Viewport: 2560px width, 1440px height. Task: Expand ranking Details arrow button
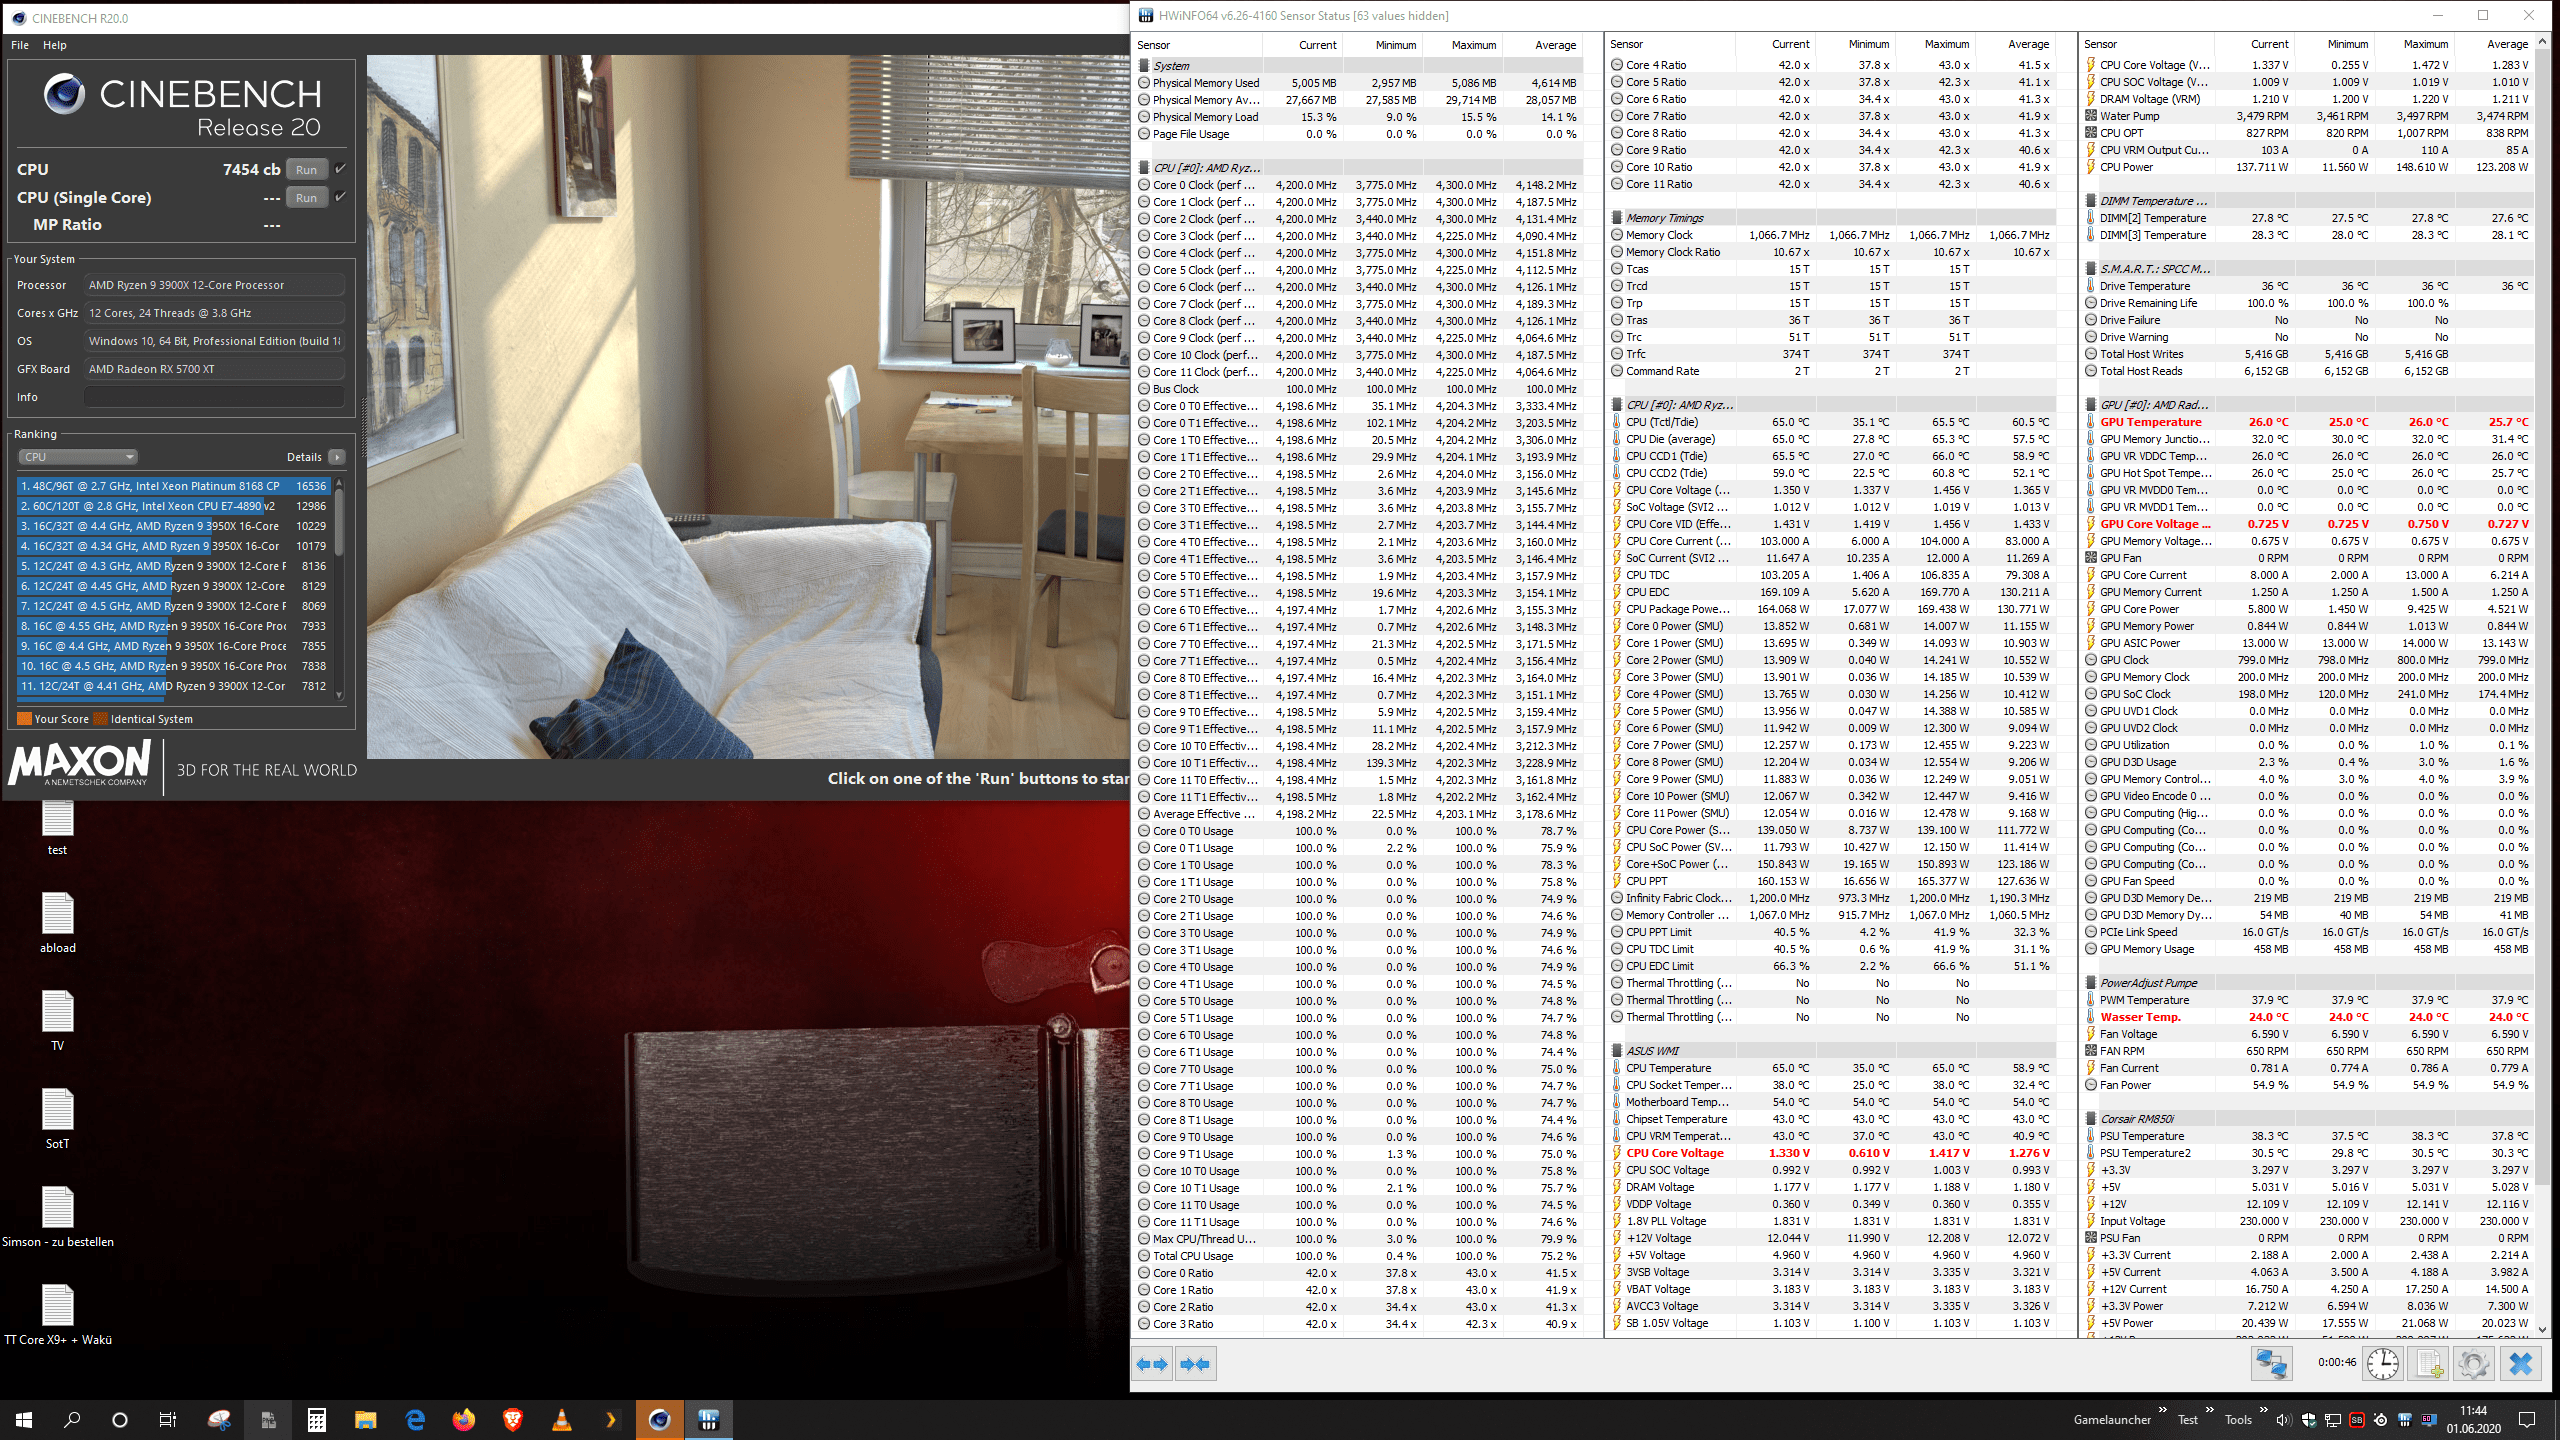pos(337,457)
